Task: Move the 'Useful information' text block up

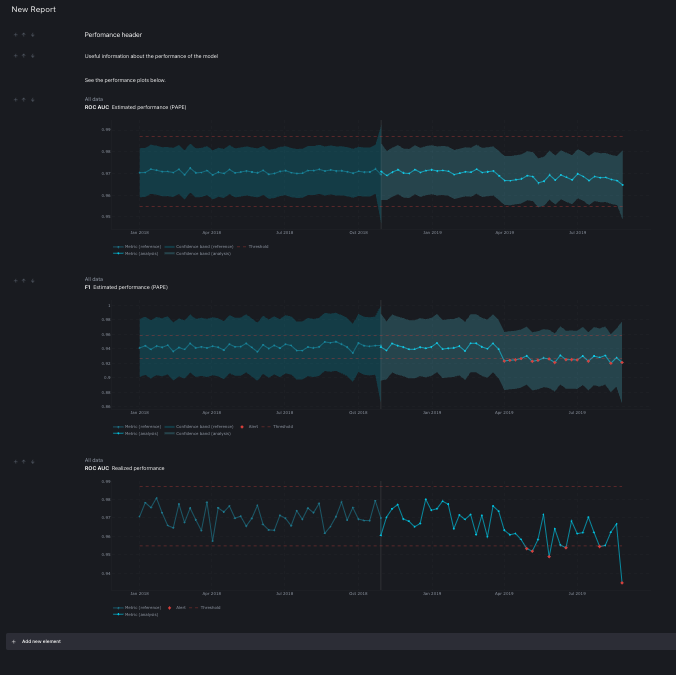Action: [x=24, y=56]
